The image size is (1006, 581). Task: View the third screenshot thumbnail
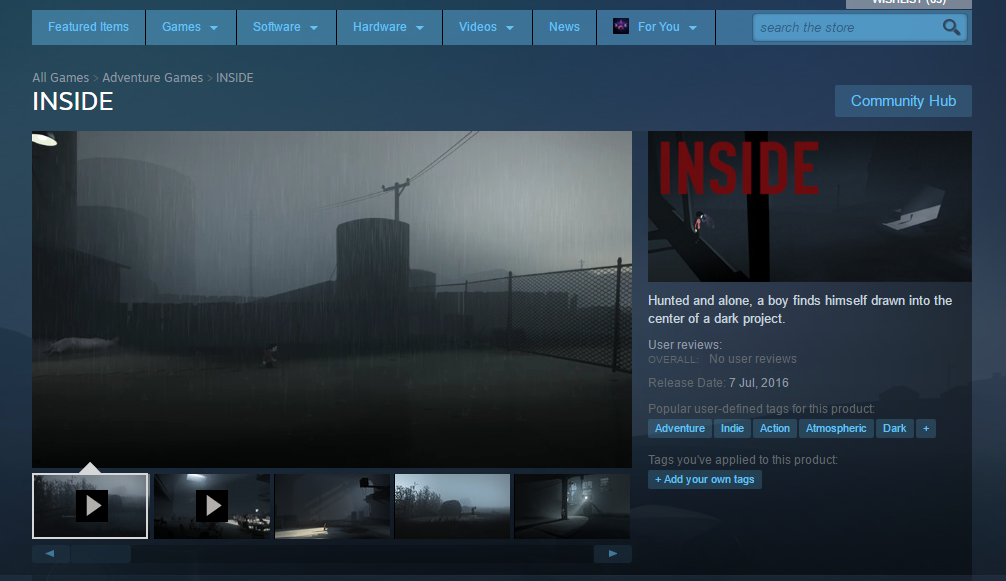tap(332, 506)
